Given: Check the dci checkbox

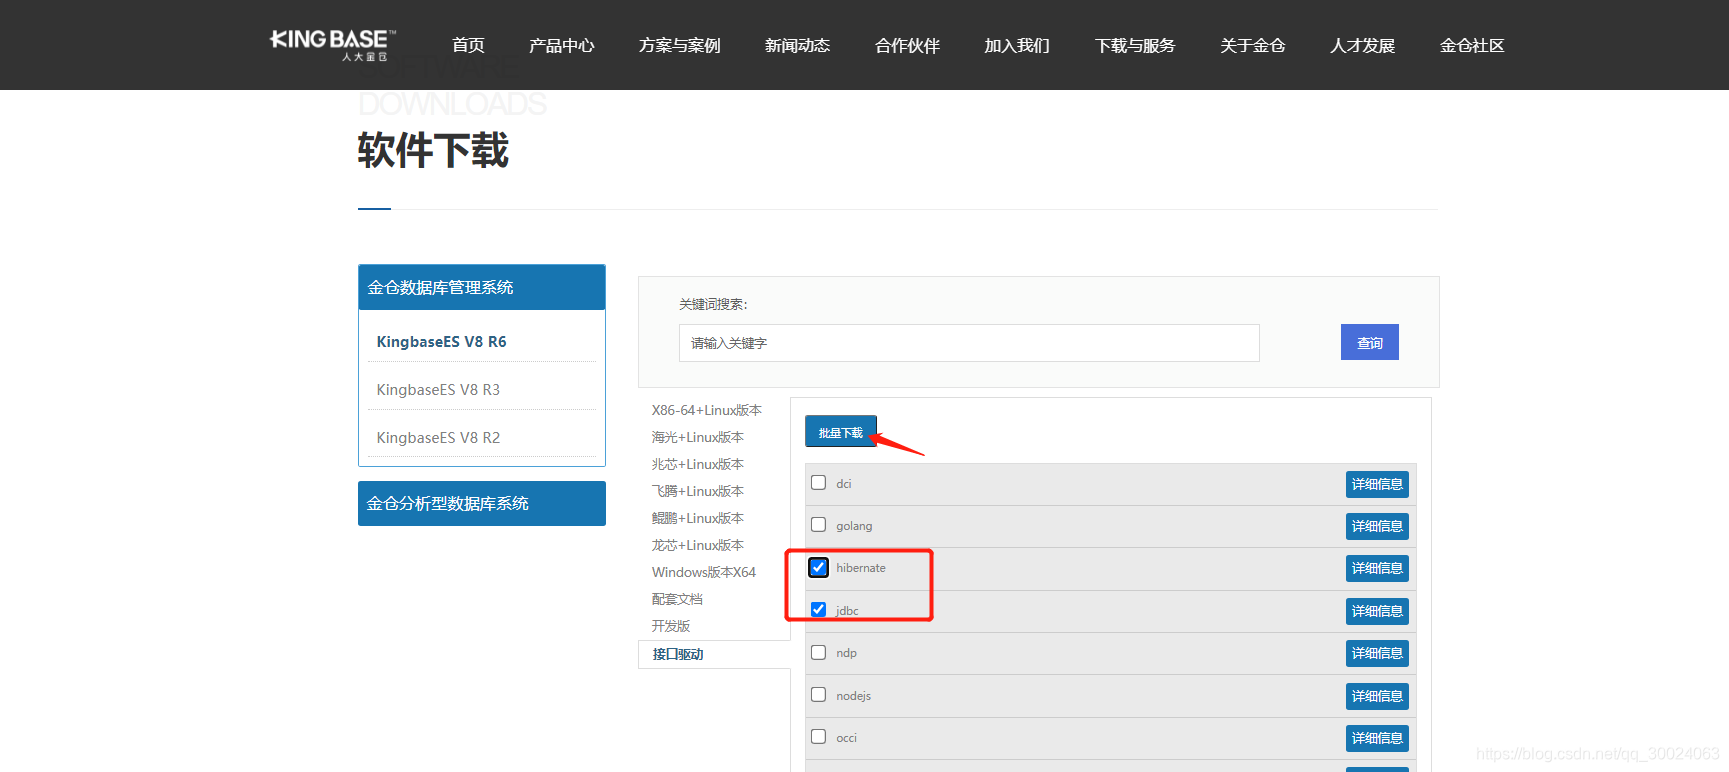Looking at the screenshot, I should (x=818, y=482).
